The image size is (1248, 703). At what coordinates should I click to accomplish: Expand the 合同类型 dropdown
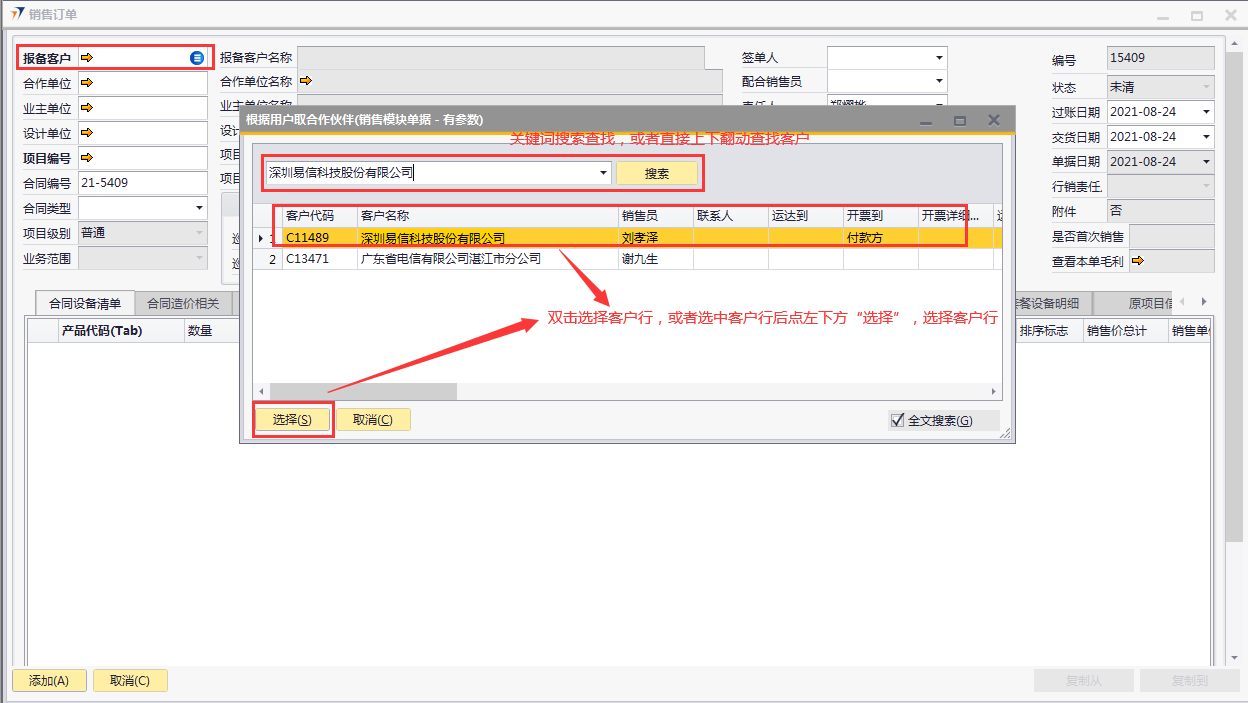point(199,208)
